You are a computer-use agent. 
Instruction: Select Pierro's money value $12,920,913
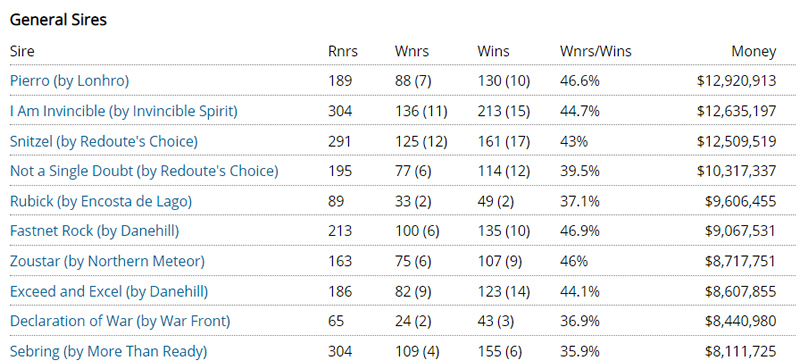tap(737, 81)
